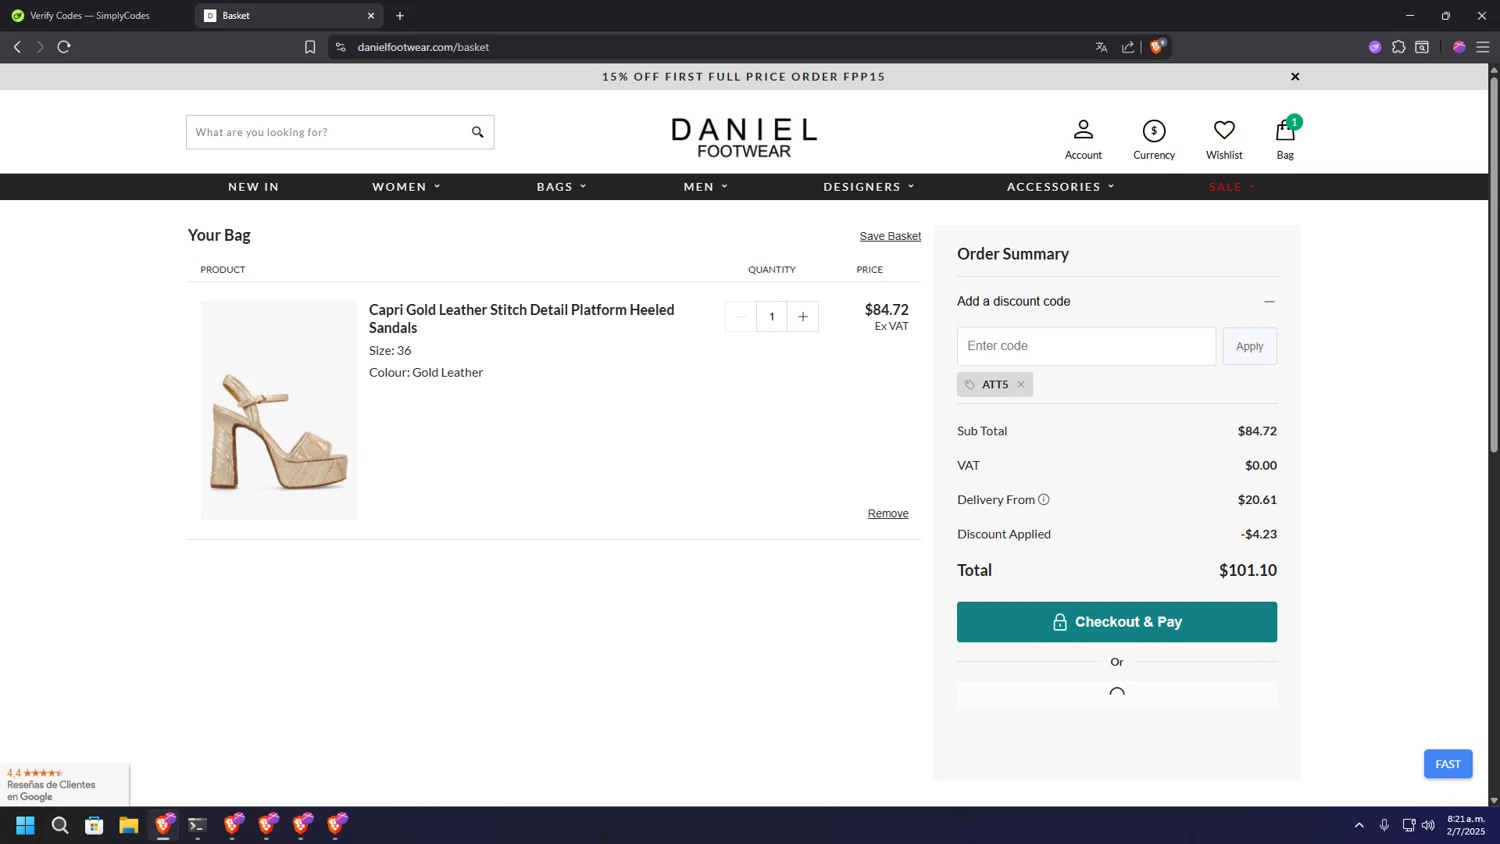Click the Enter code input field
This screenshot has width=1500, height=844.
pyautogui.click(x=1086, y=346)
